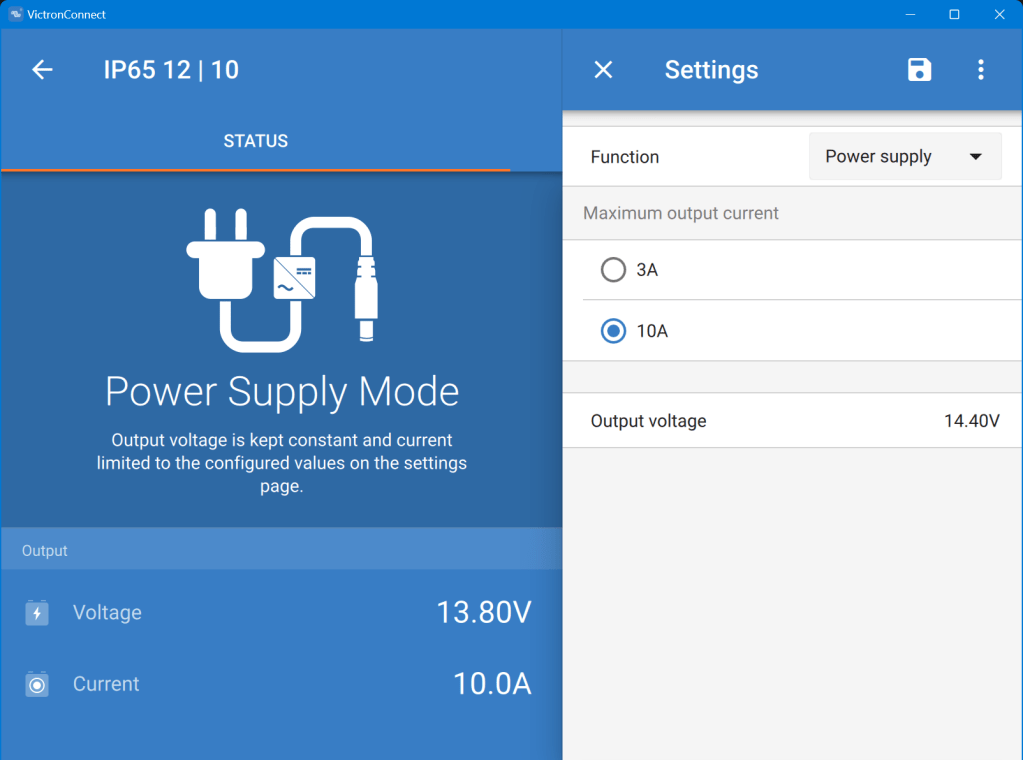Click the Settings panel title

(711, 70)
